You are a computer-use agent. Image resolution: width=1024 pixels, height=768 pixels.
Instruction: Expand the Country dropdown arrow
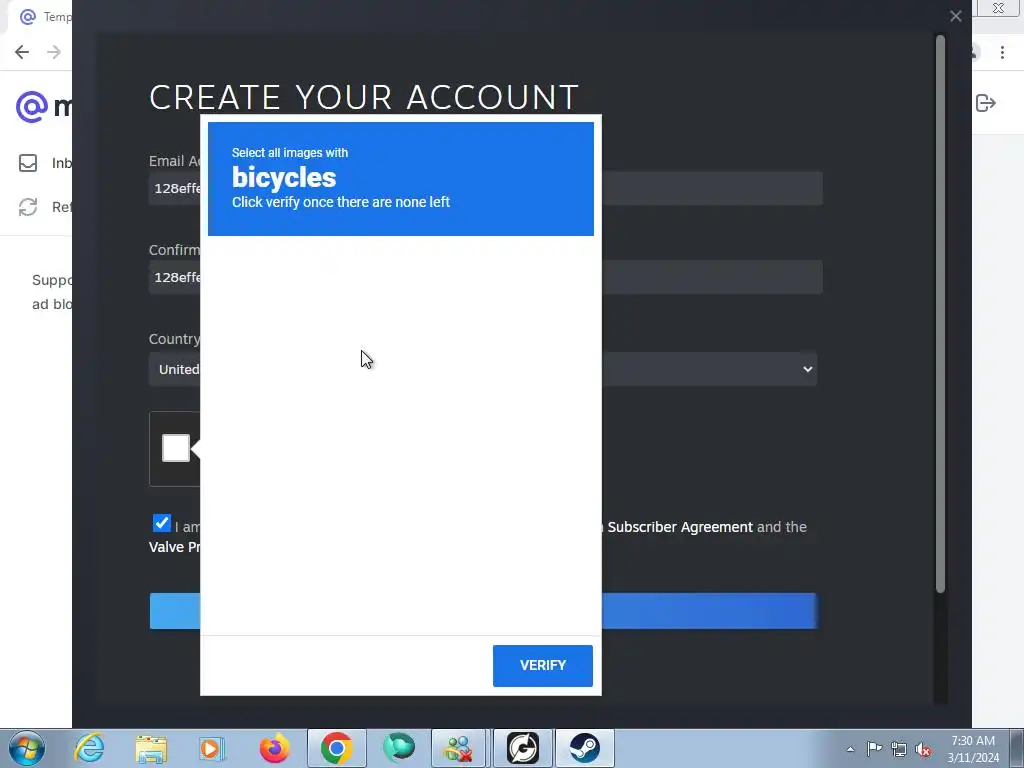click(x=808, y=369)
